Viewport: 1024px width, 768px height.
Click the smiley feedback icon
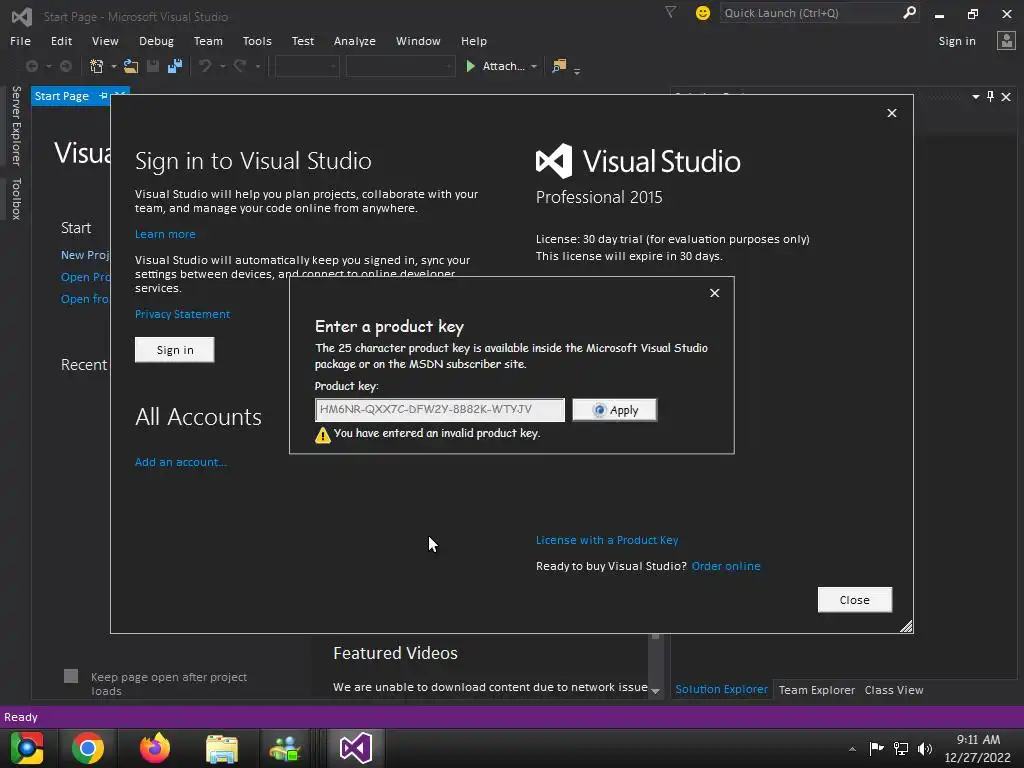(703, 13)
